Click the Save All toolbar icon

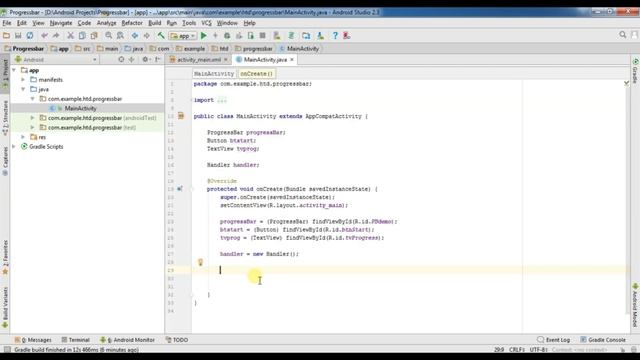click(18, 36)
